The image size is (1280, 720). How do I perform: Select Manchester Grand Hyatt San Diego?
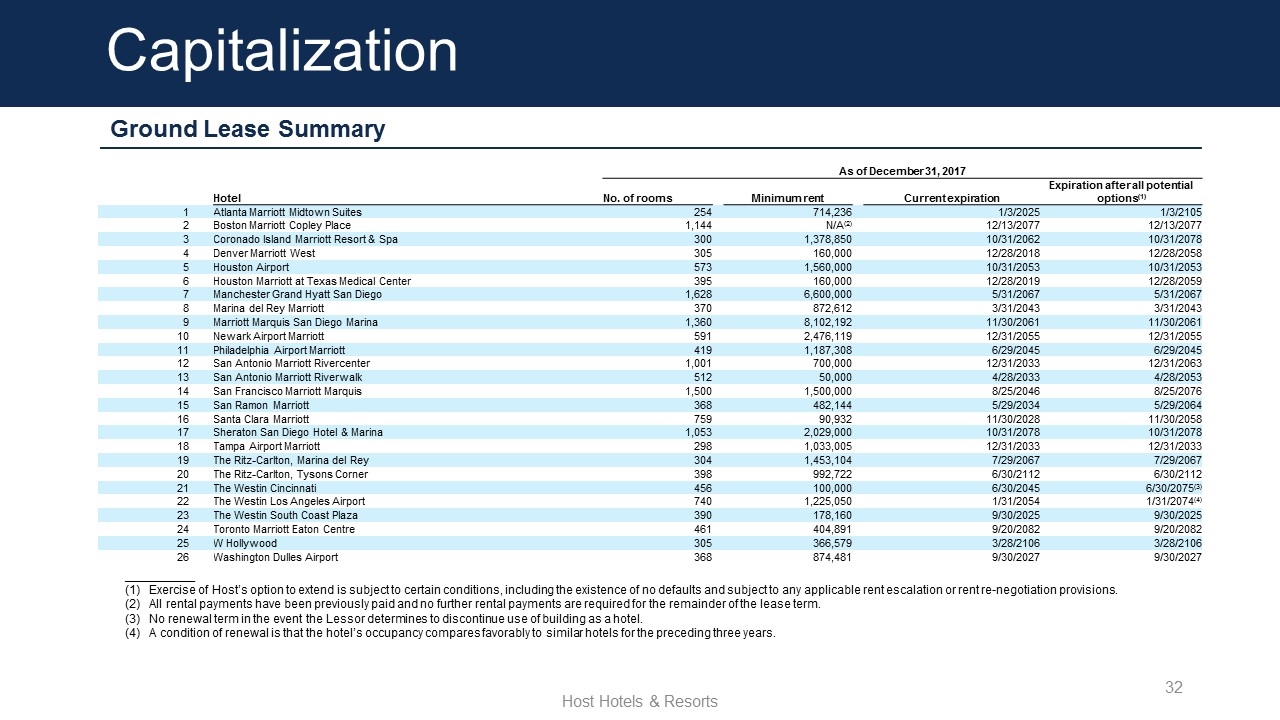tap(297, 295)
